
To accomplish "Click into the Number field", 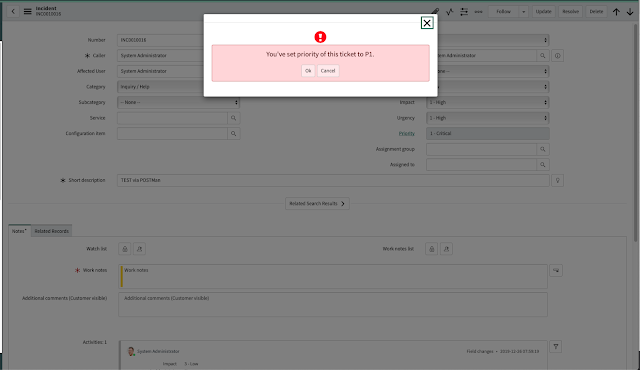I will coord(160,40).
